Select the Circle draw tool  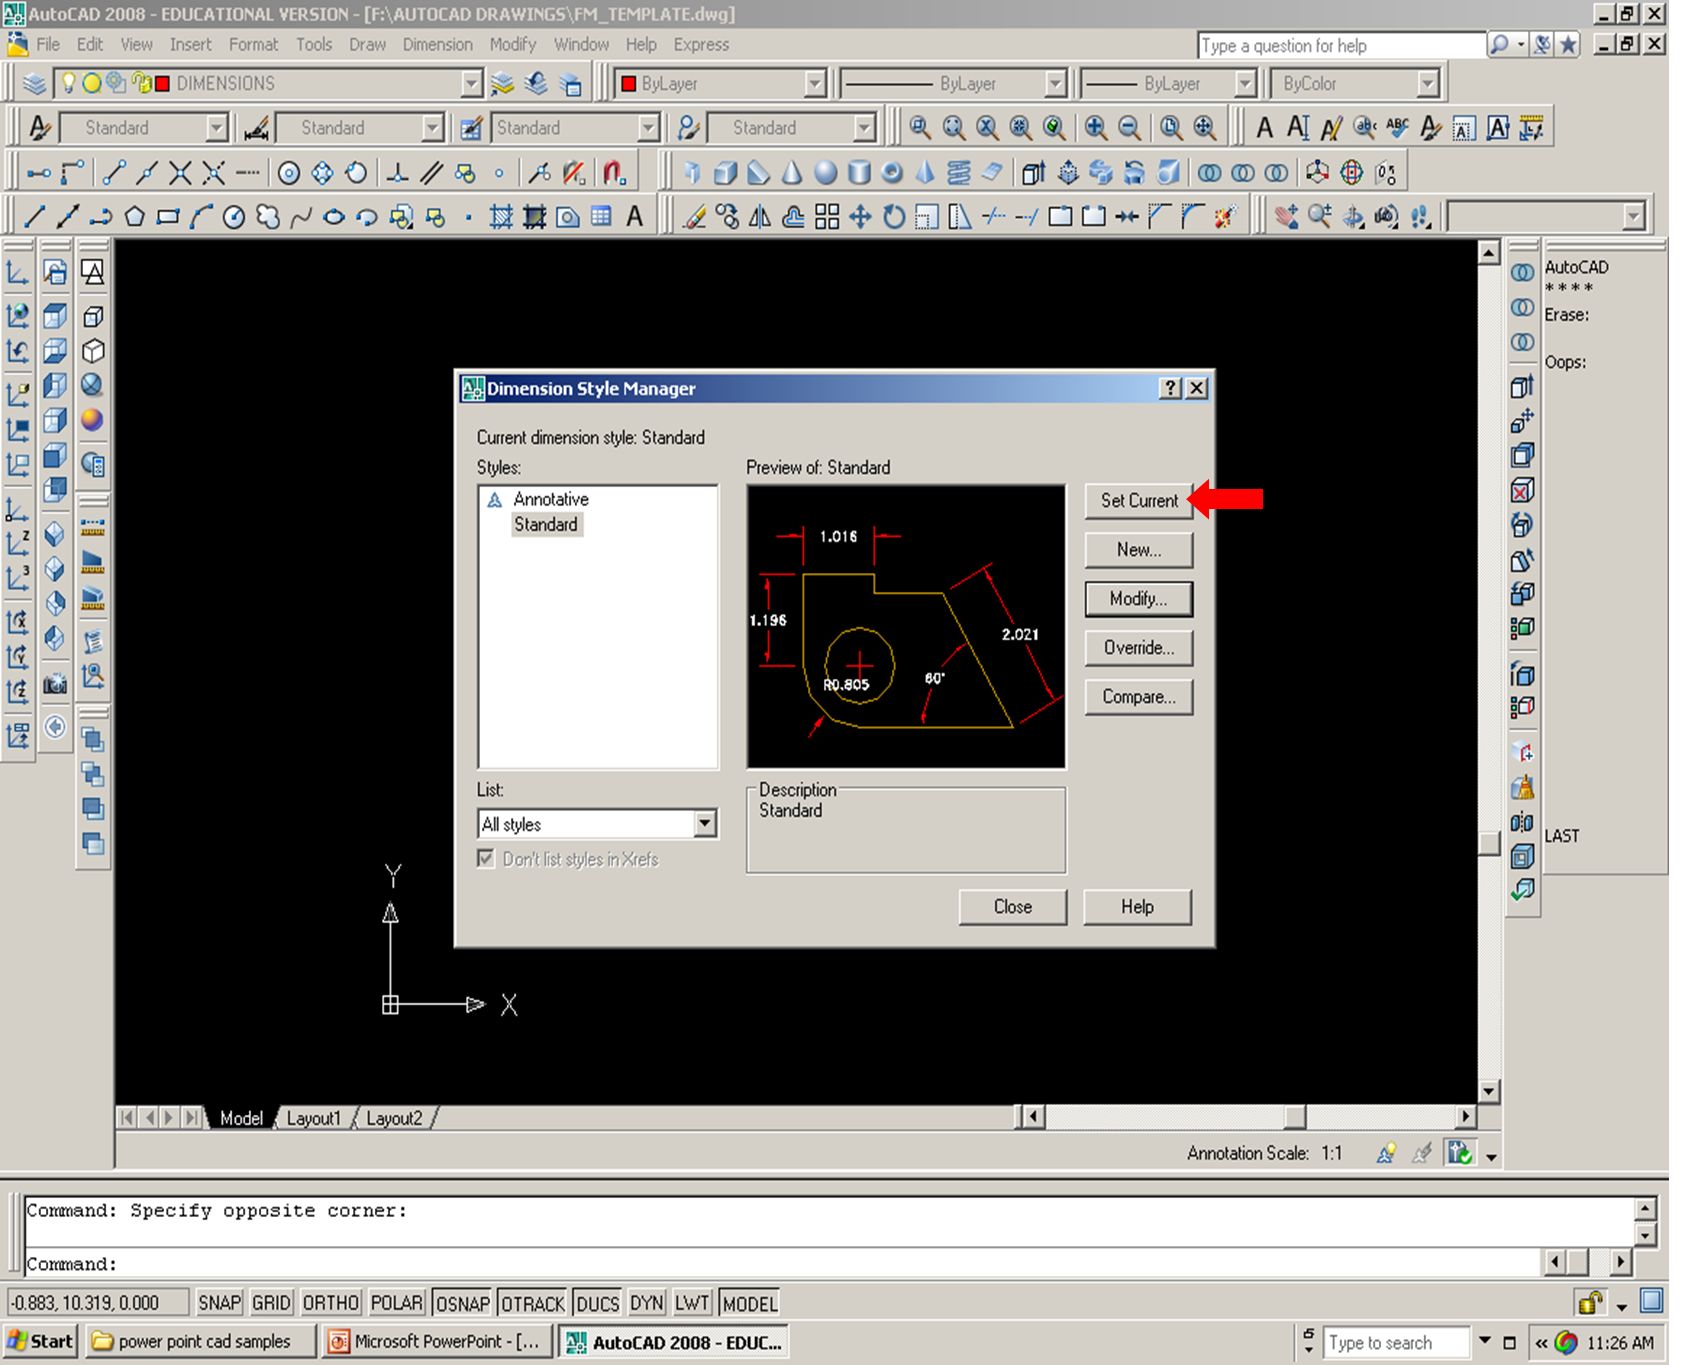(x=234, y=216)
